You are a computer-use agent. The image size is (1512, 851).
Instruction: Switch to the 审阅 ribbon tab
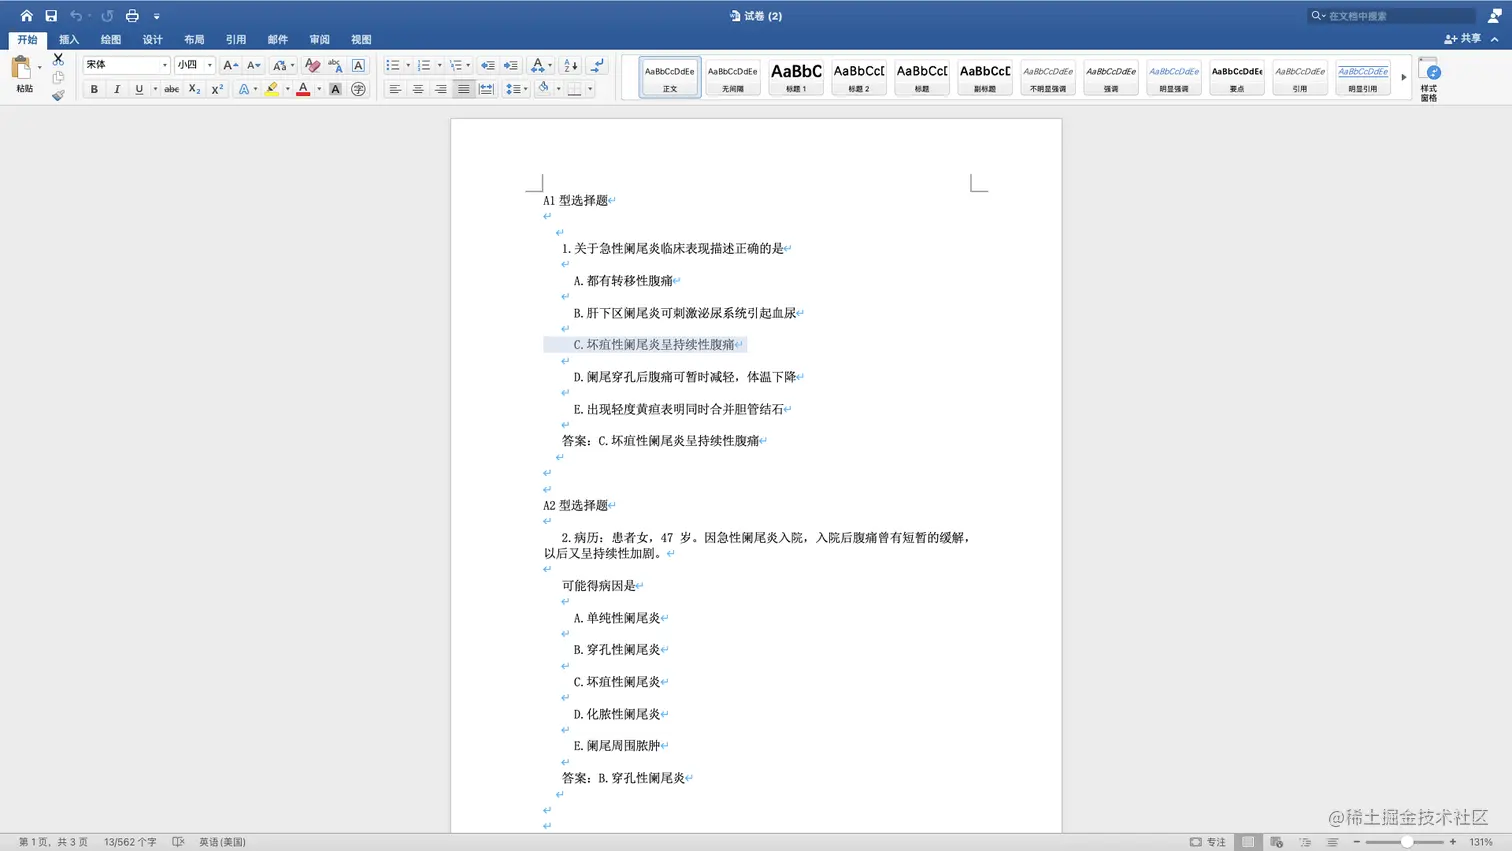319,40
